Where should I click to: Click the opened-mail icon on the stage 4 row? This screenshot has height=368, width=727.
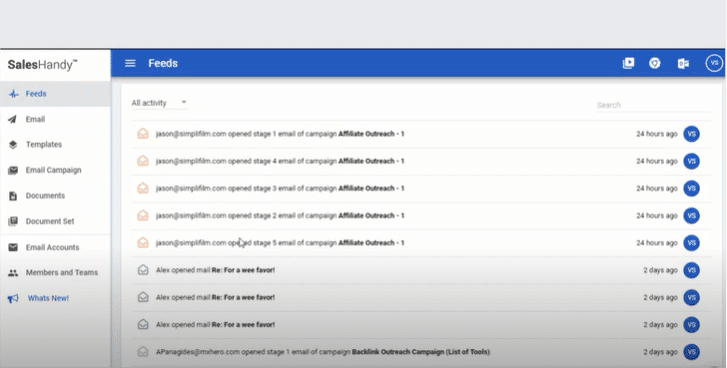click(143, 161)
